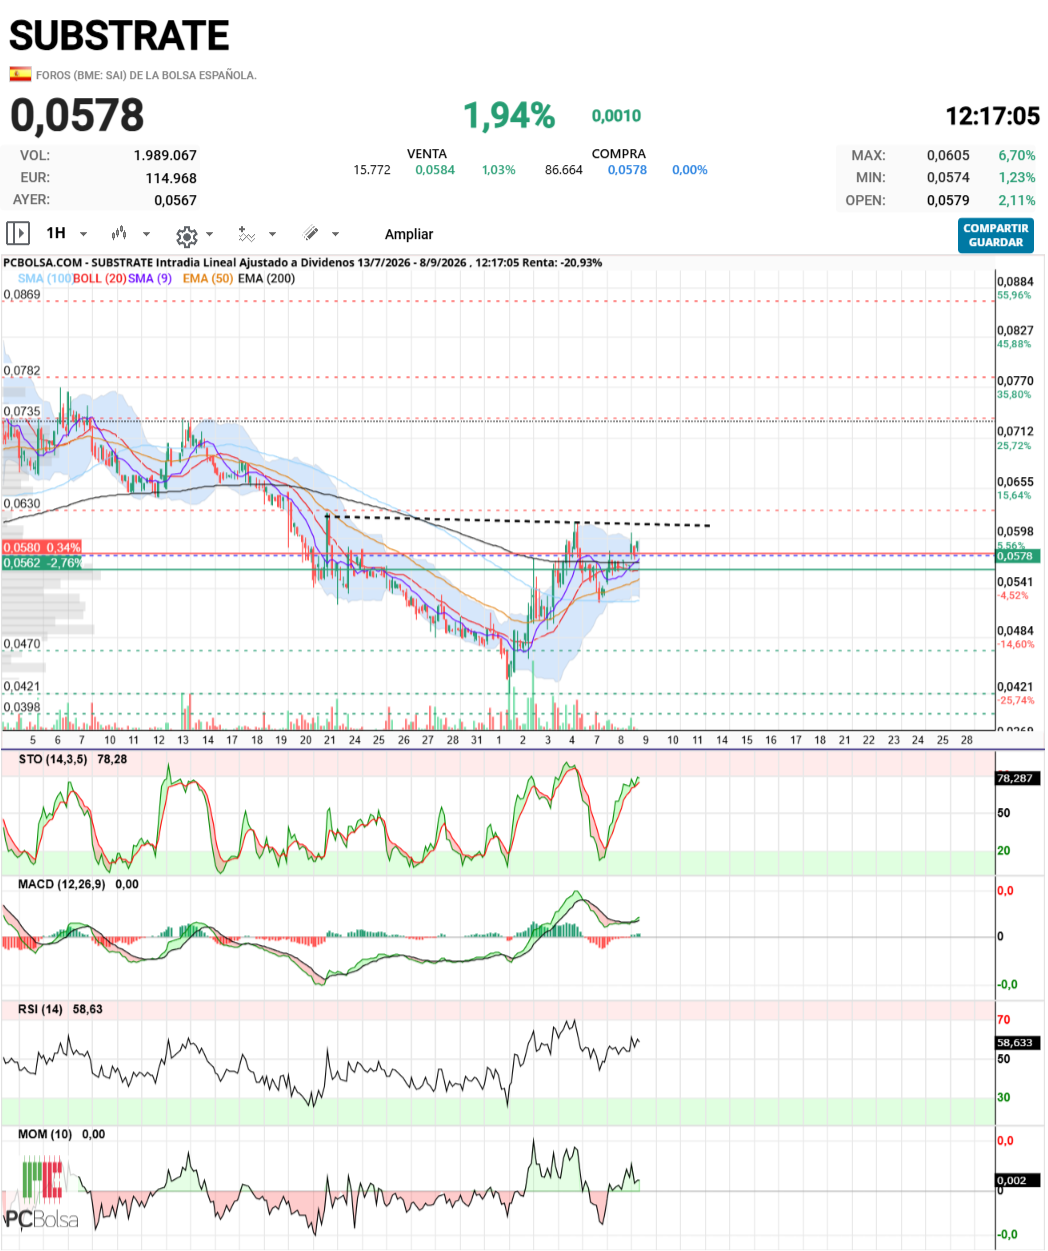Image resolution: width=1048 pixels, height=1251 pixels.
Task: Open the FOROS (BME: SAI) link
Action: coord(146,75)
